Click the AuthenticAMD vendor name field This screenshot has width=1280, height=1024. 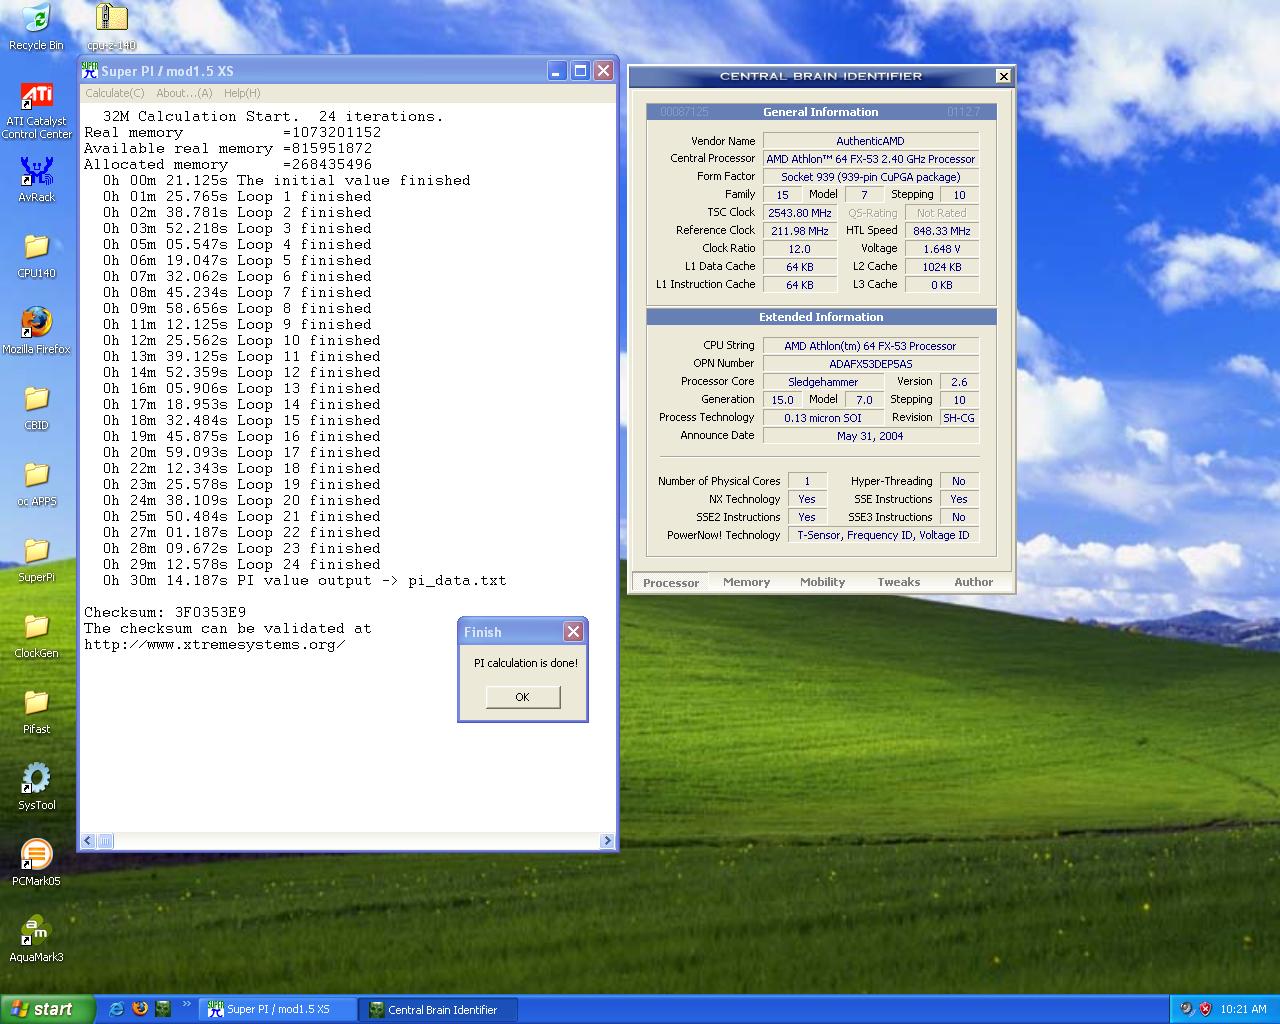871,141
